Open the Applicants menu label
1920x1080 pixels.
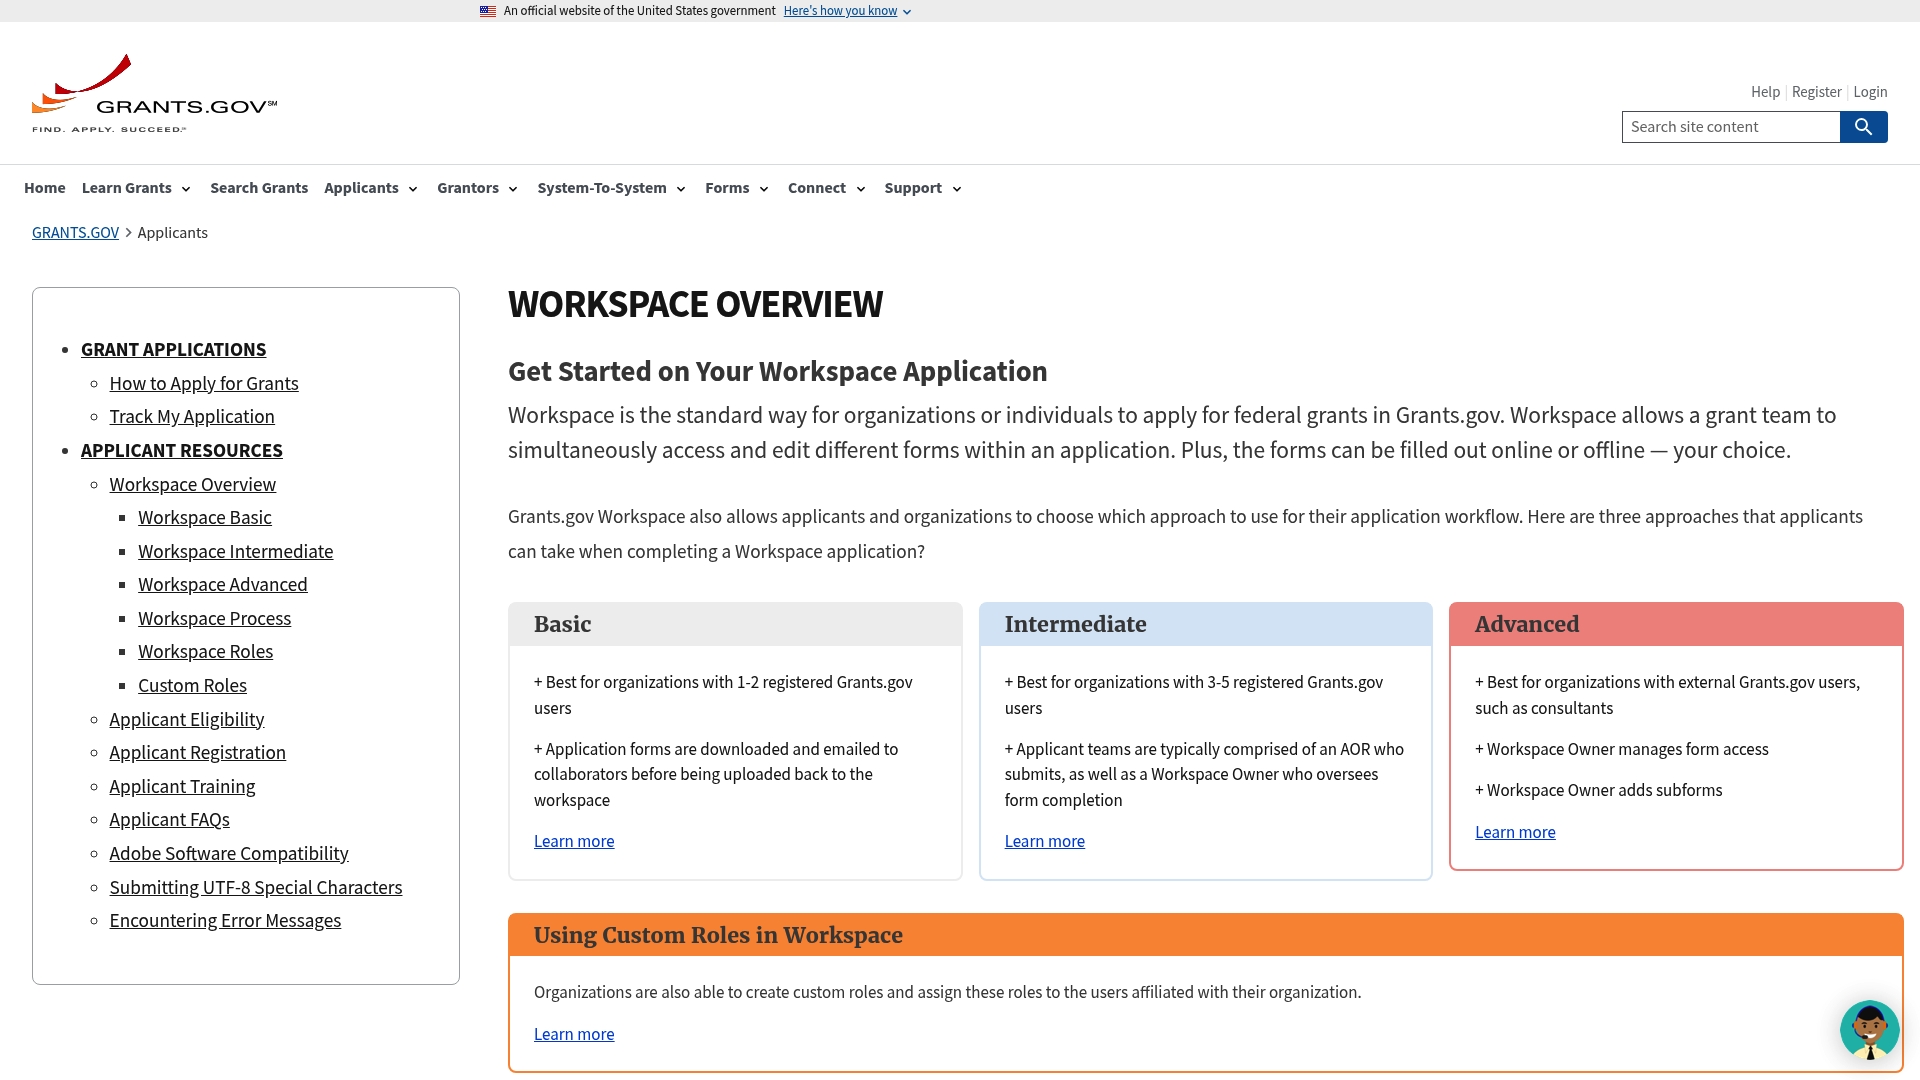coord(361,188)
